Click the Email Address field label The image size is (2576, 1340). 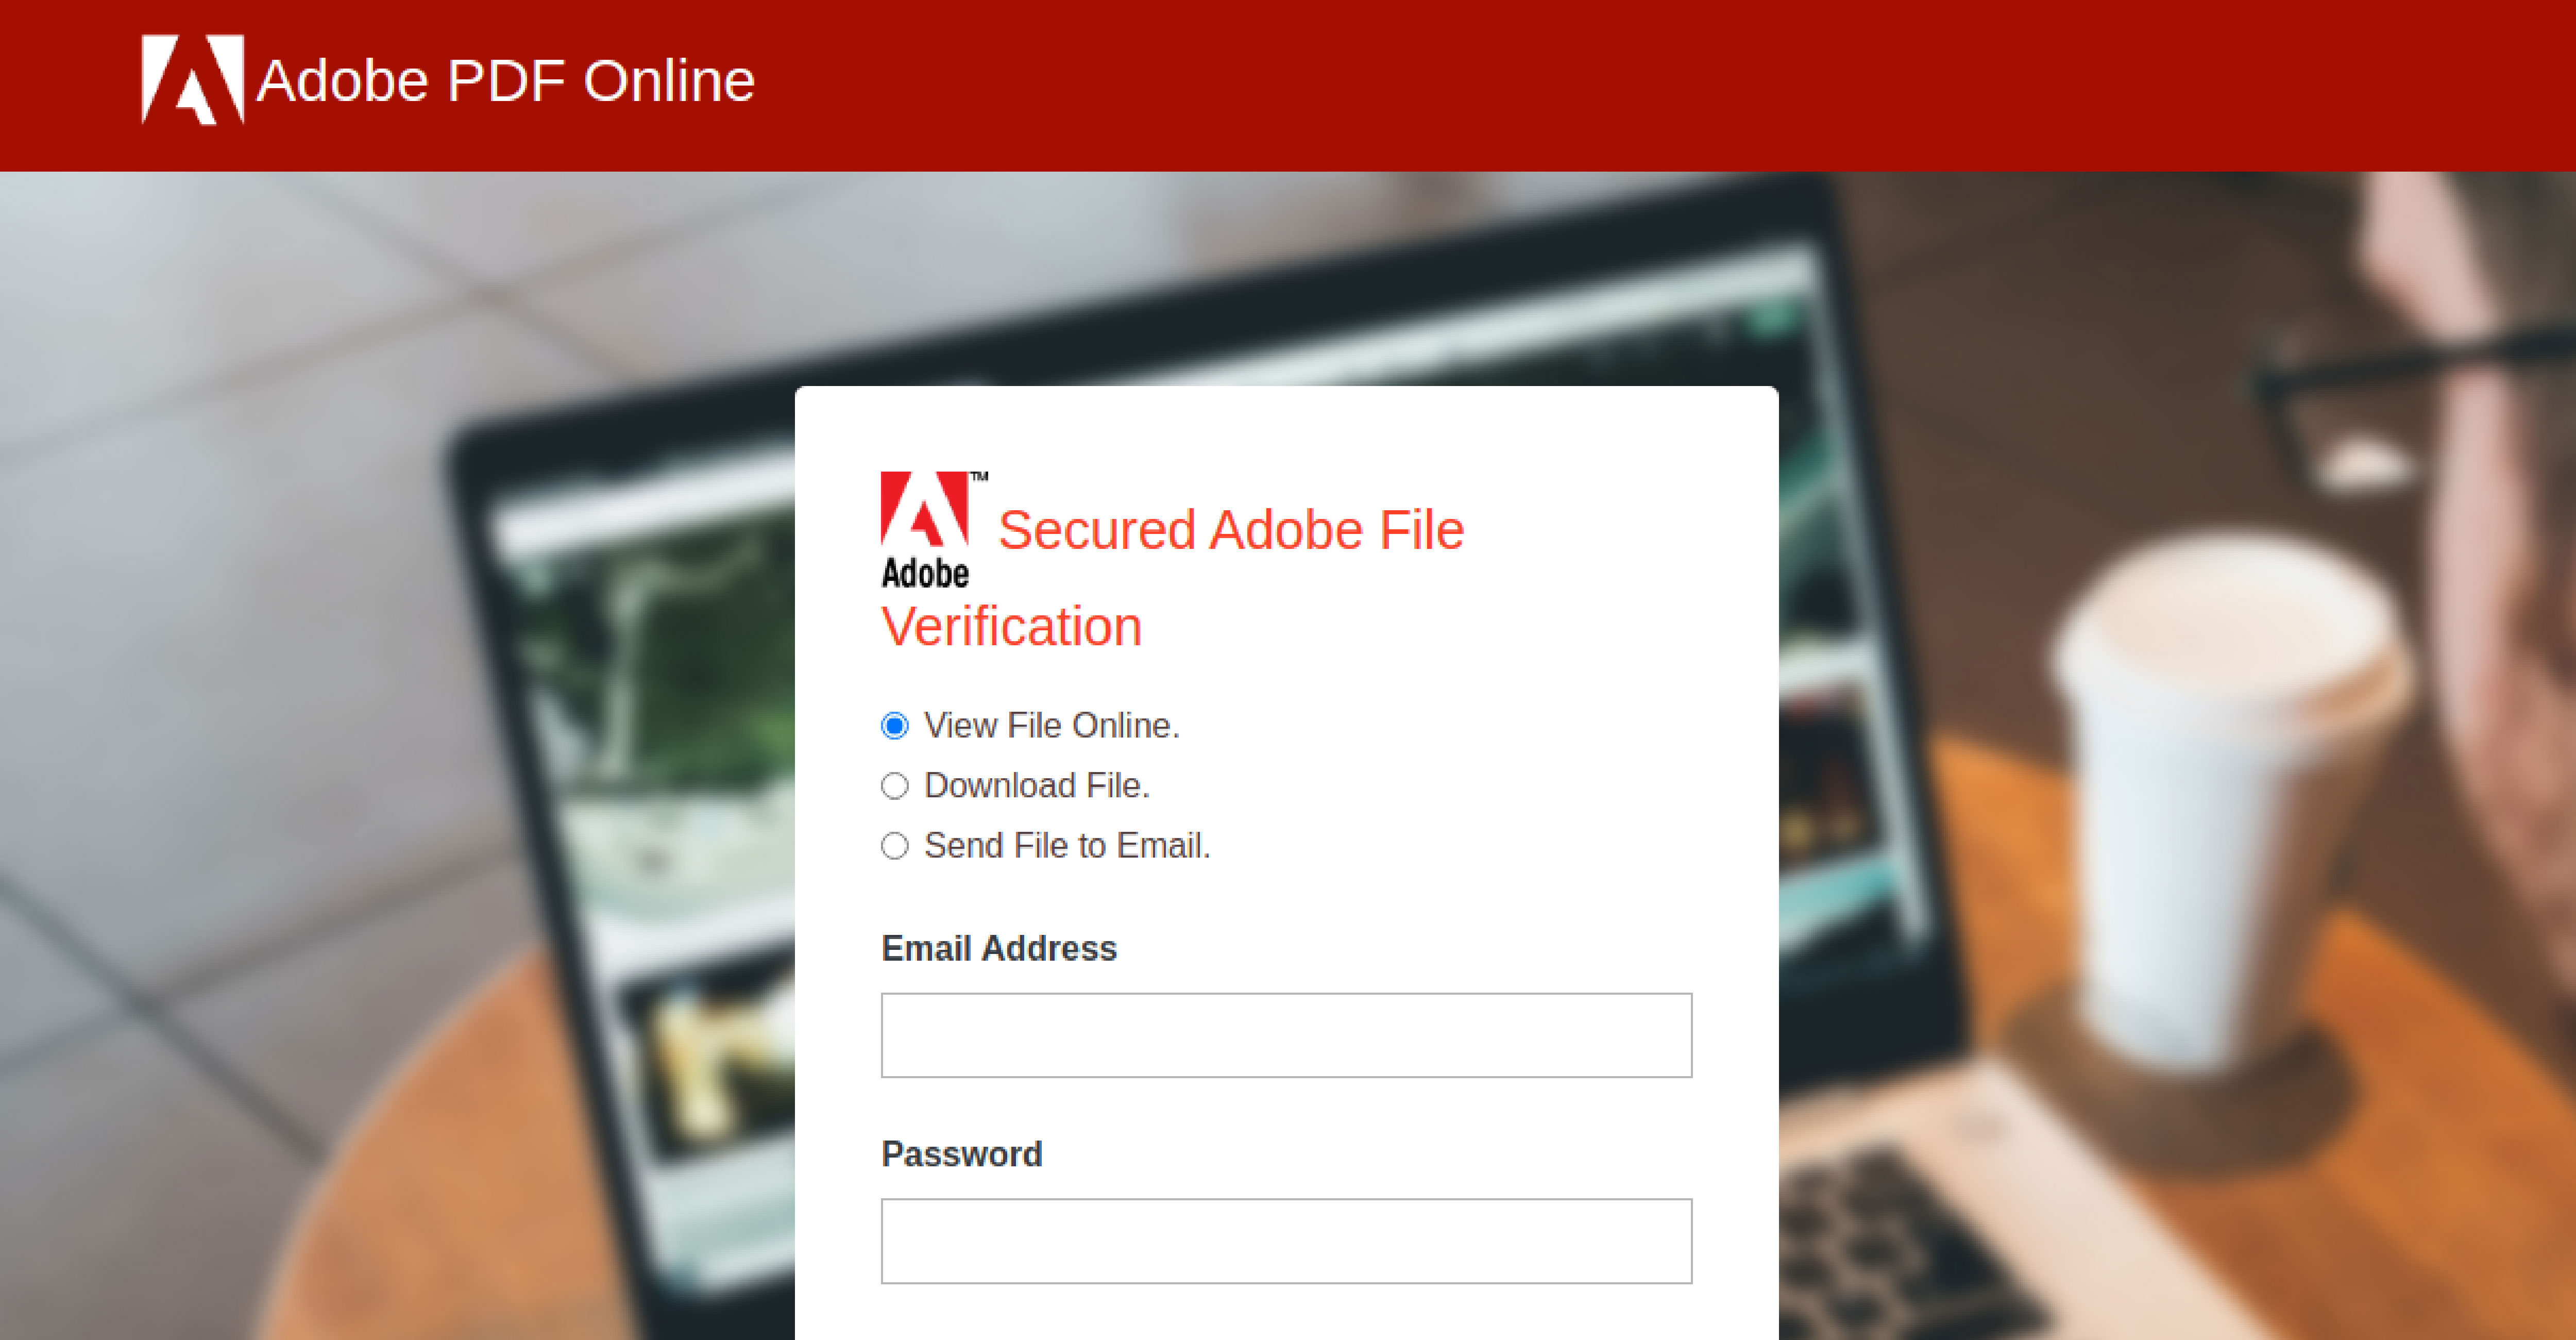pyautogui.click(x=998, y=948)
